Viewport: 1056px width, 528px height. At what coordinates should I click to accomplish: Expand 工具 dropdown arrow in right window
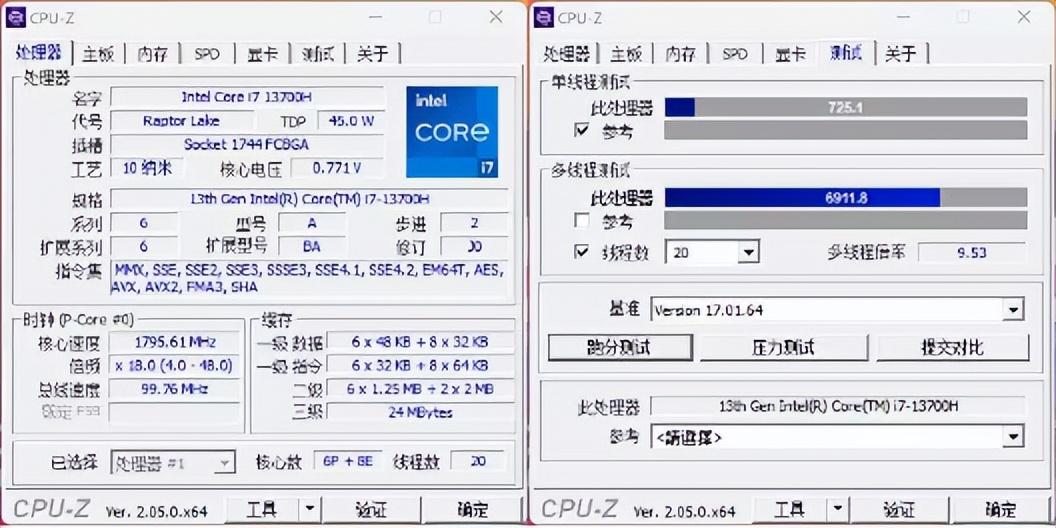[837, 509]
